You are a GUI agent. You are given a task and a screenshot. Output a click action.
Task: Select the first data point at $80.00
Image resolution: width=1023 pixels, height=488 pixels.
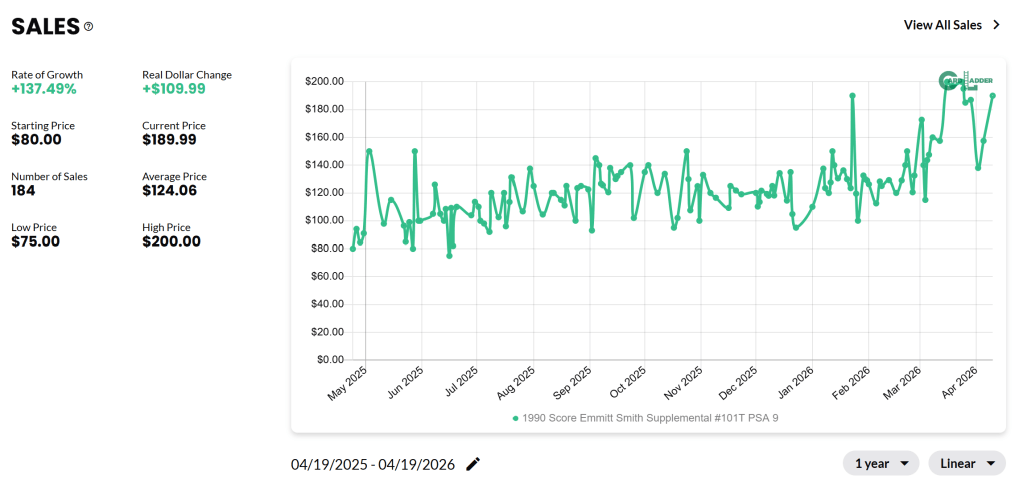tap(352, 248)
